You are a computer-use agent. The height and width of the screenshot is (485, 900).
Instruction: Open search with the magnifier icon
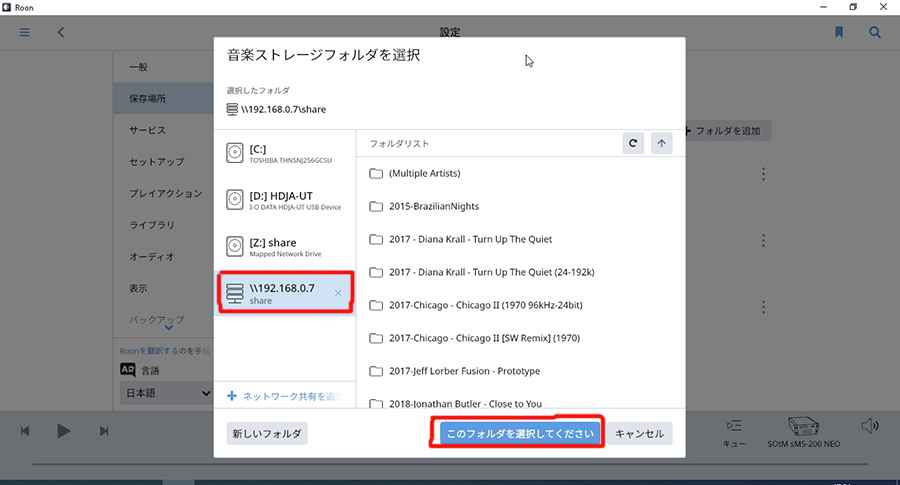point(875,32)
